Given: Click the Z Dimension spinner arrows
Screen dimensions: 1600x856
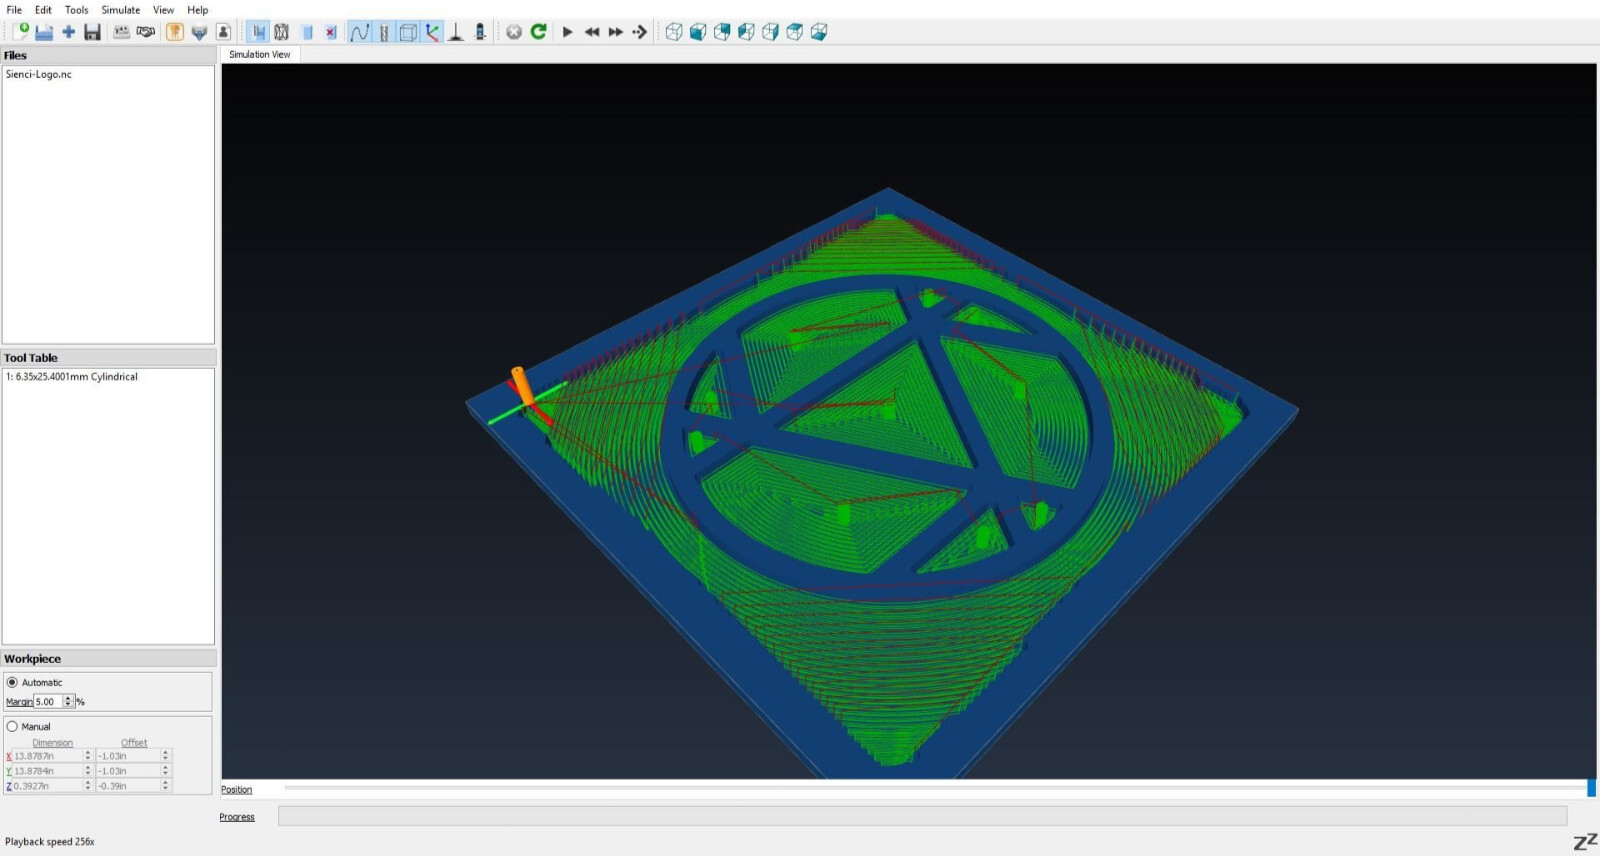Looking at the screenshot, I should pyautogui.click(x=88, y=786).
